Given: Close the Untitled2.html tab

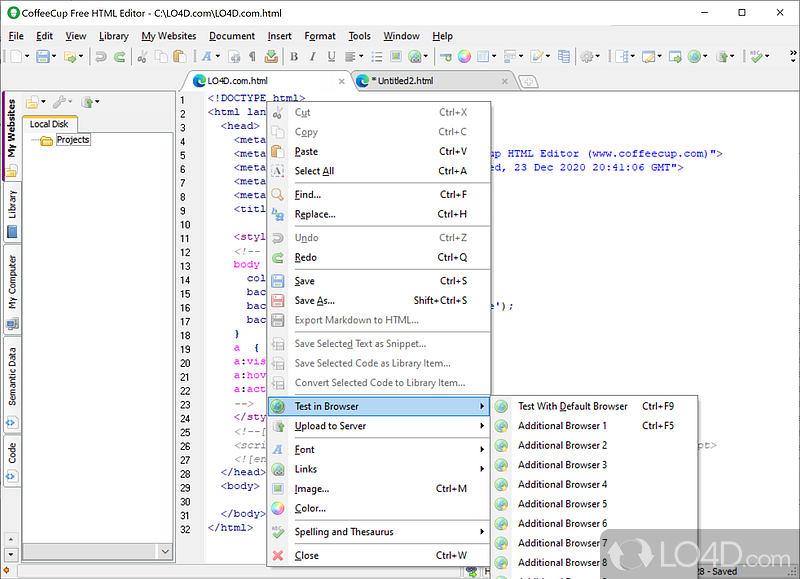Looking at the screenshot, I should pos(505,82).
